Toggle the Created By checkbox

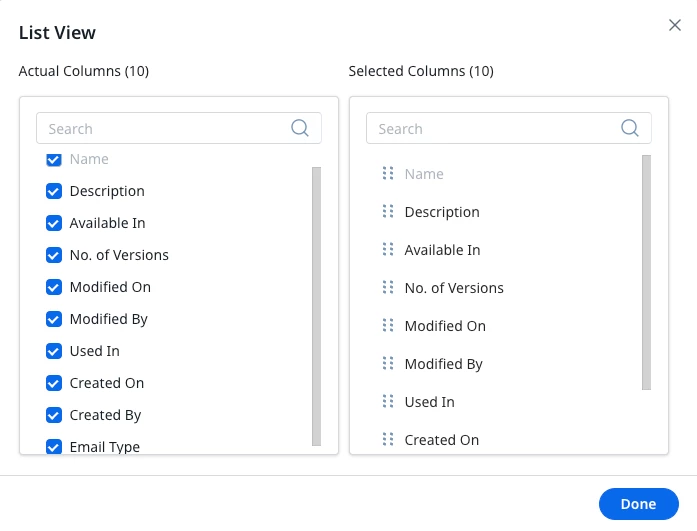click(x=54, y=415)
